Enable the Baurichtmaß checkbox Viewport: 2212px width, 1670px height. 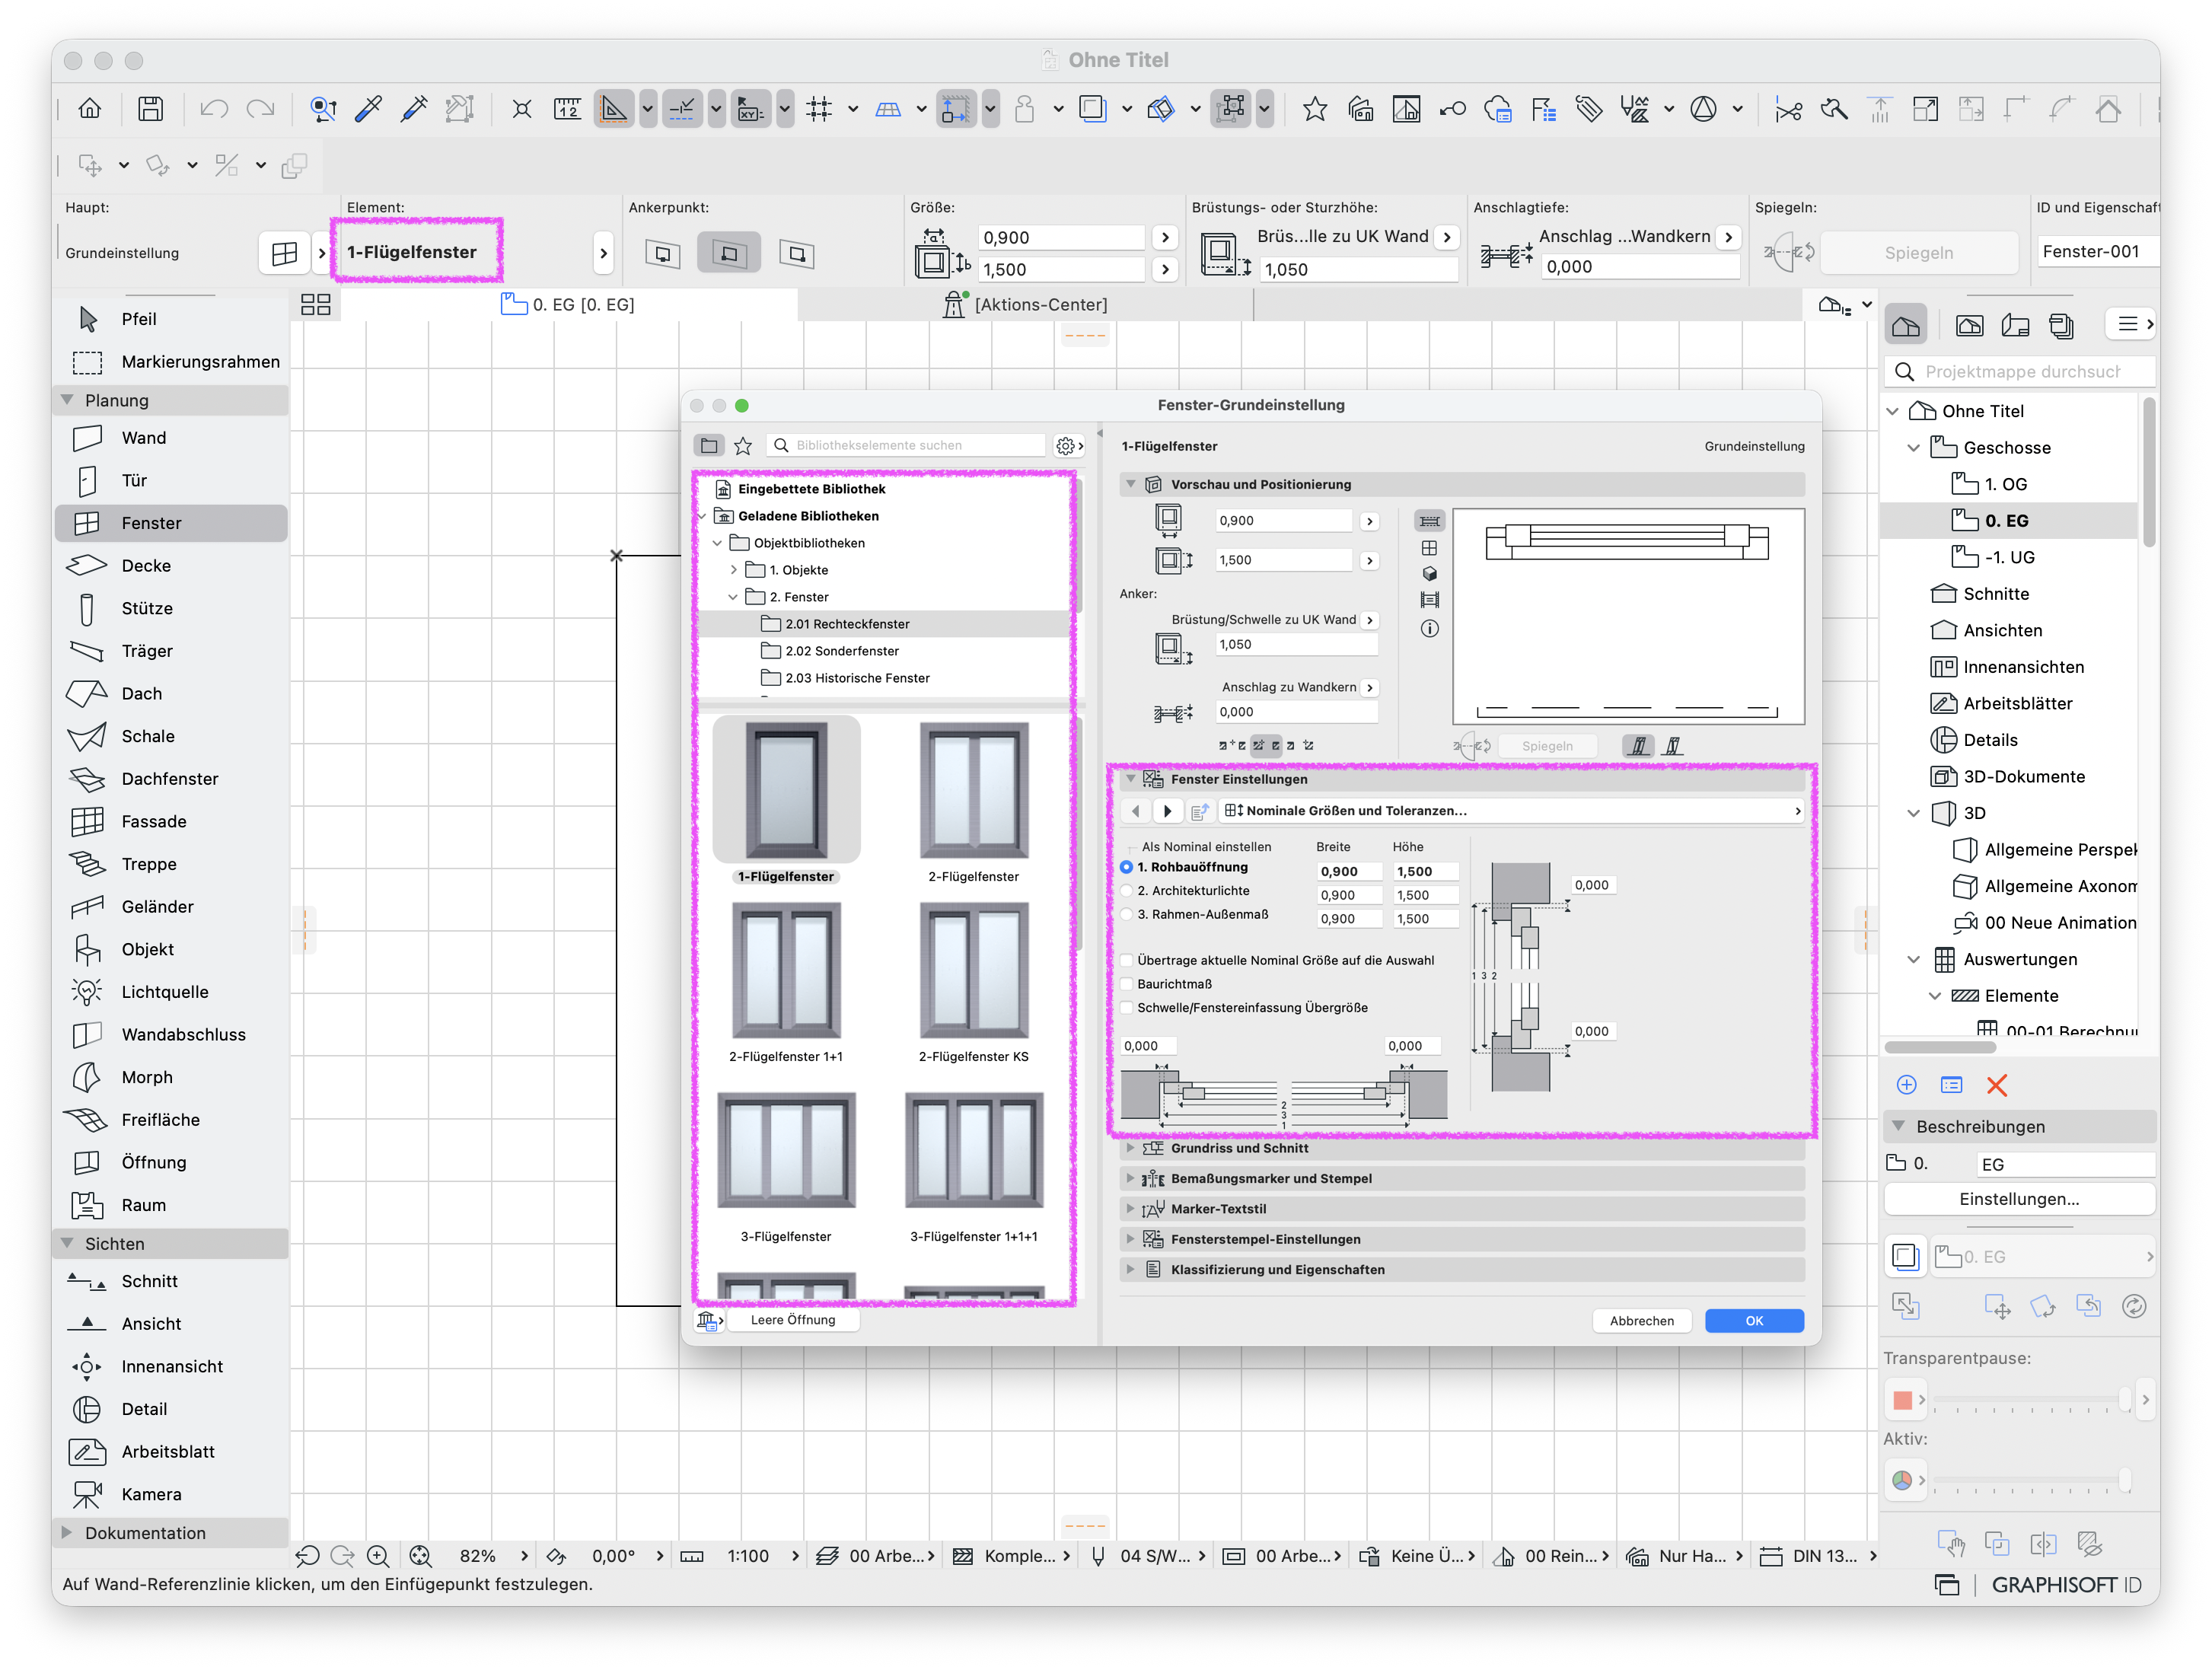(1127, 985)
